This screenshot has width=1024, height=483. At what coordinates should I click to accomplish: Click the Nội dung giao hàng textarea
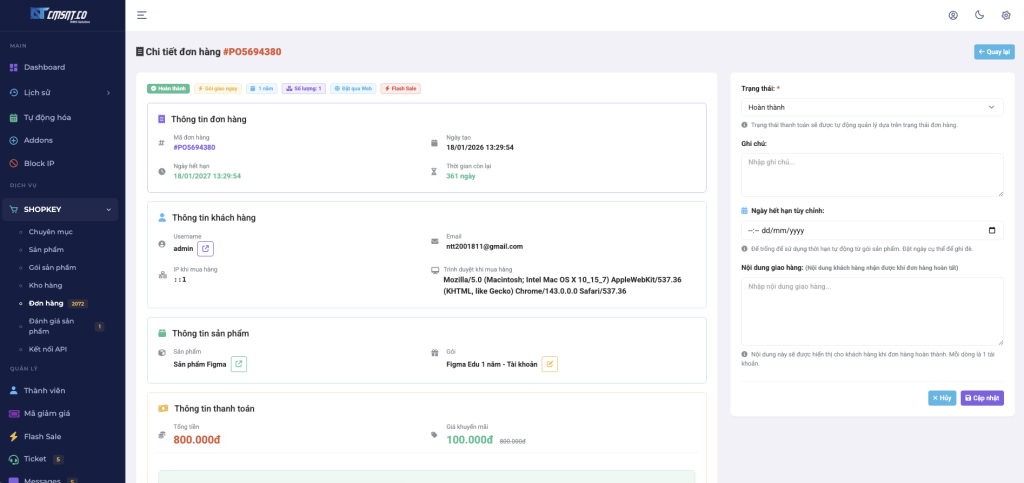tap(872, 310)
